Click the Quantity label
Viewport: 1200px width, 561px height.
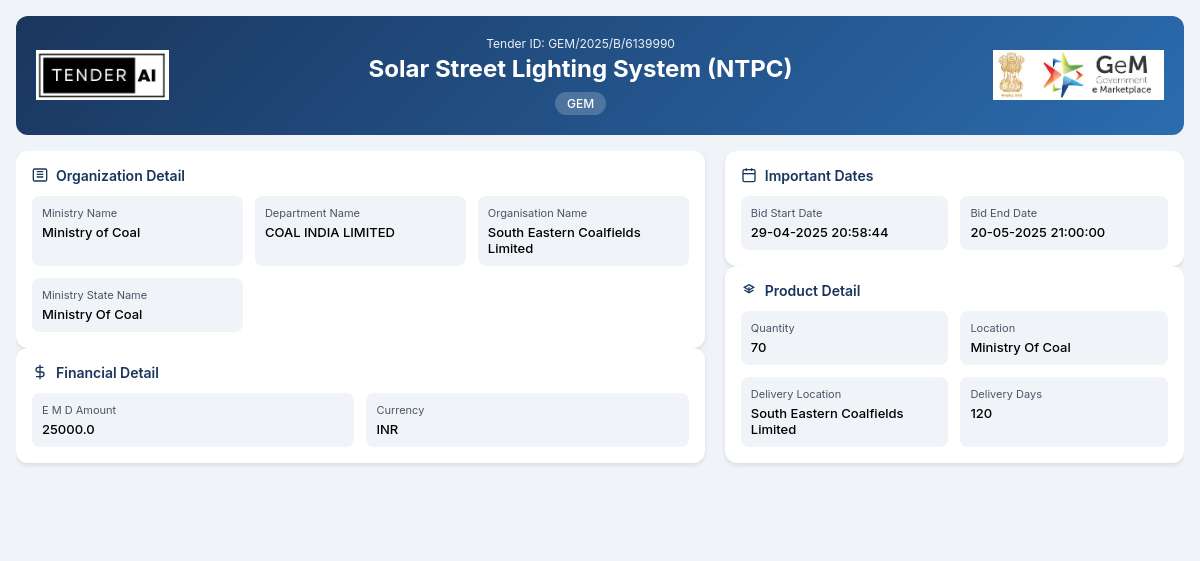point(772,328)
